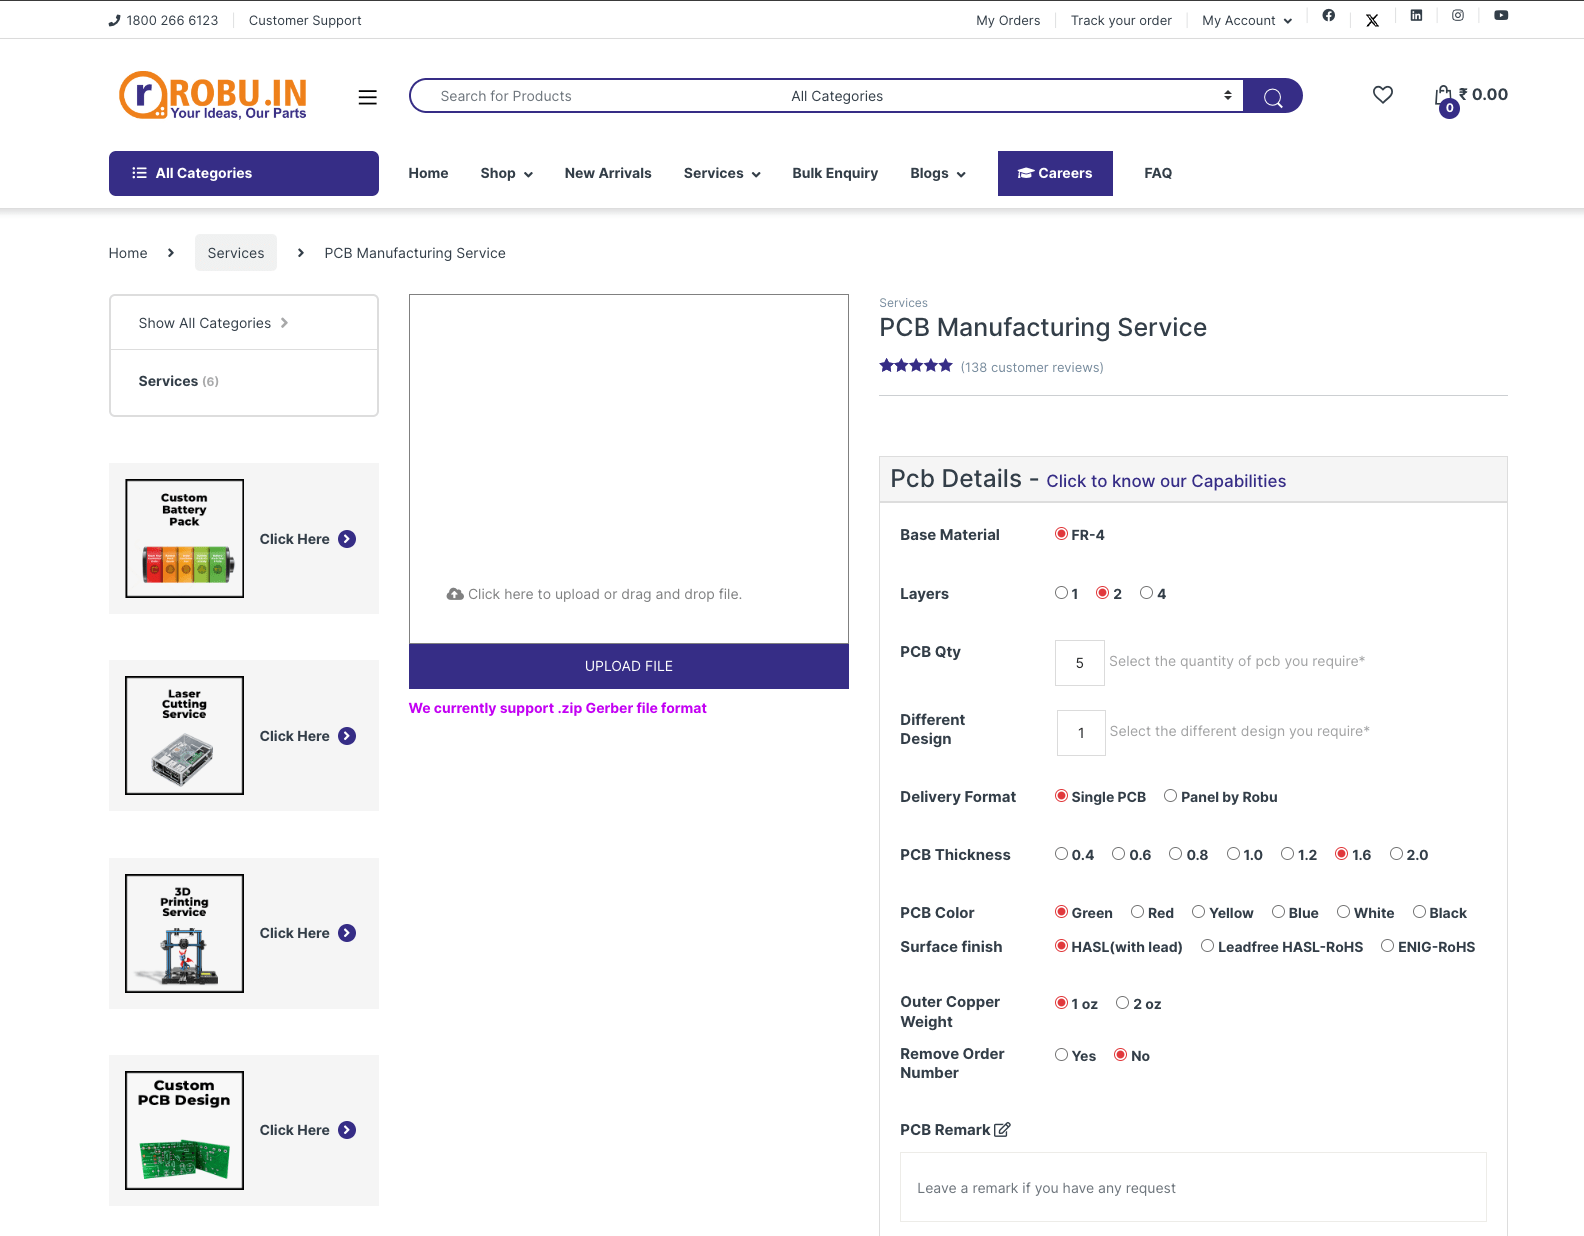Screen dimensions: 1584x1236
Task: Click Track your order link
Action: [1121, 20]
